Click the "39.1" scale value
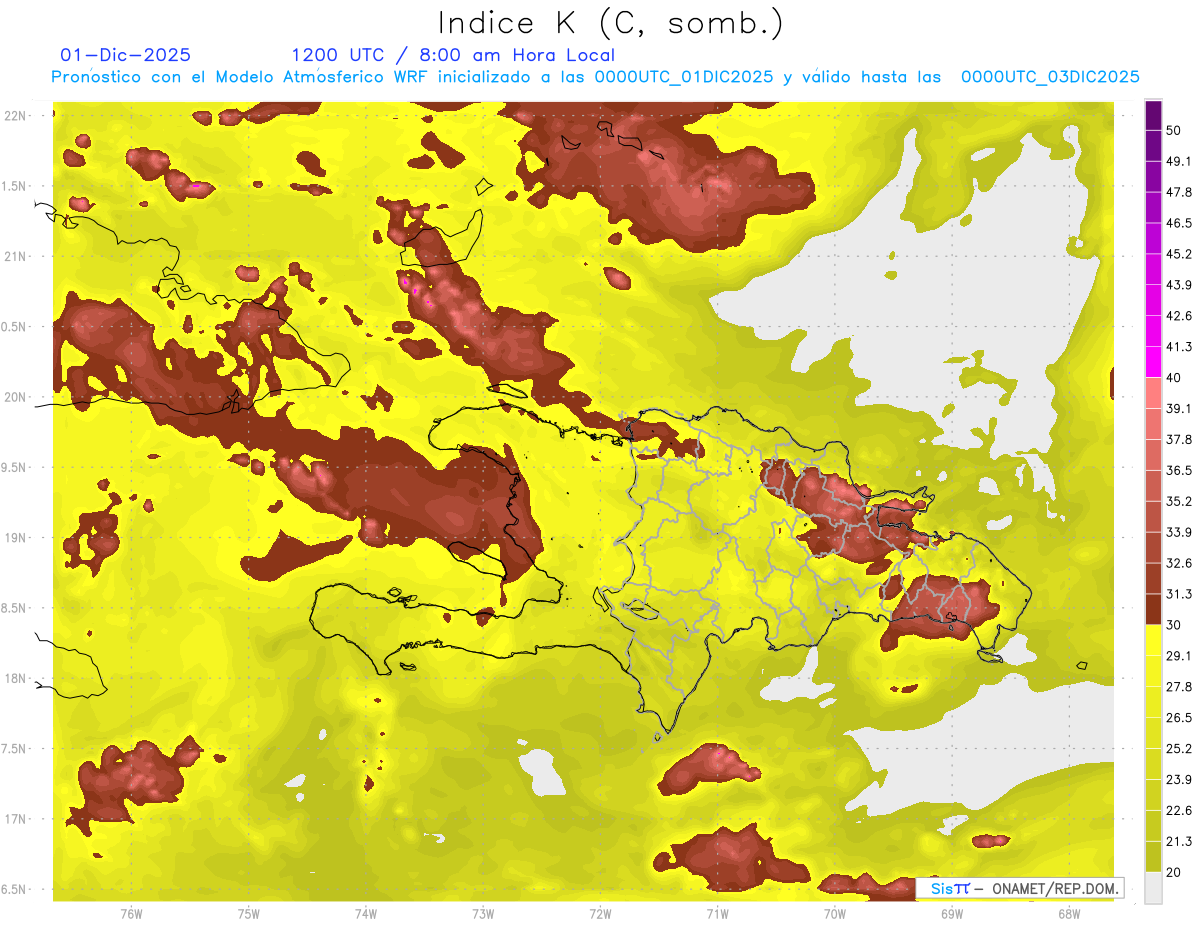Image resolution: width=1200 pixels, height=927 pixels. click(x=1178, y=409)
